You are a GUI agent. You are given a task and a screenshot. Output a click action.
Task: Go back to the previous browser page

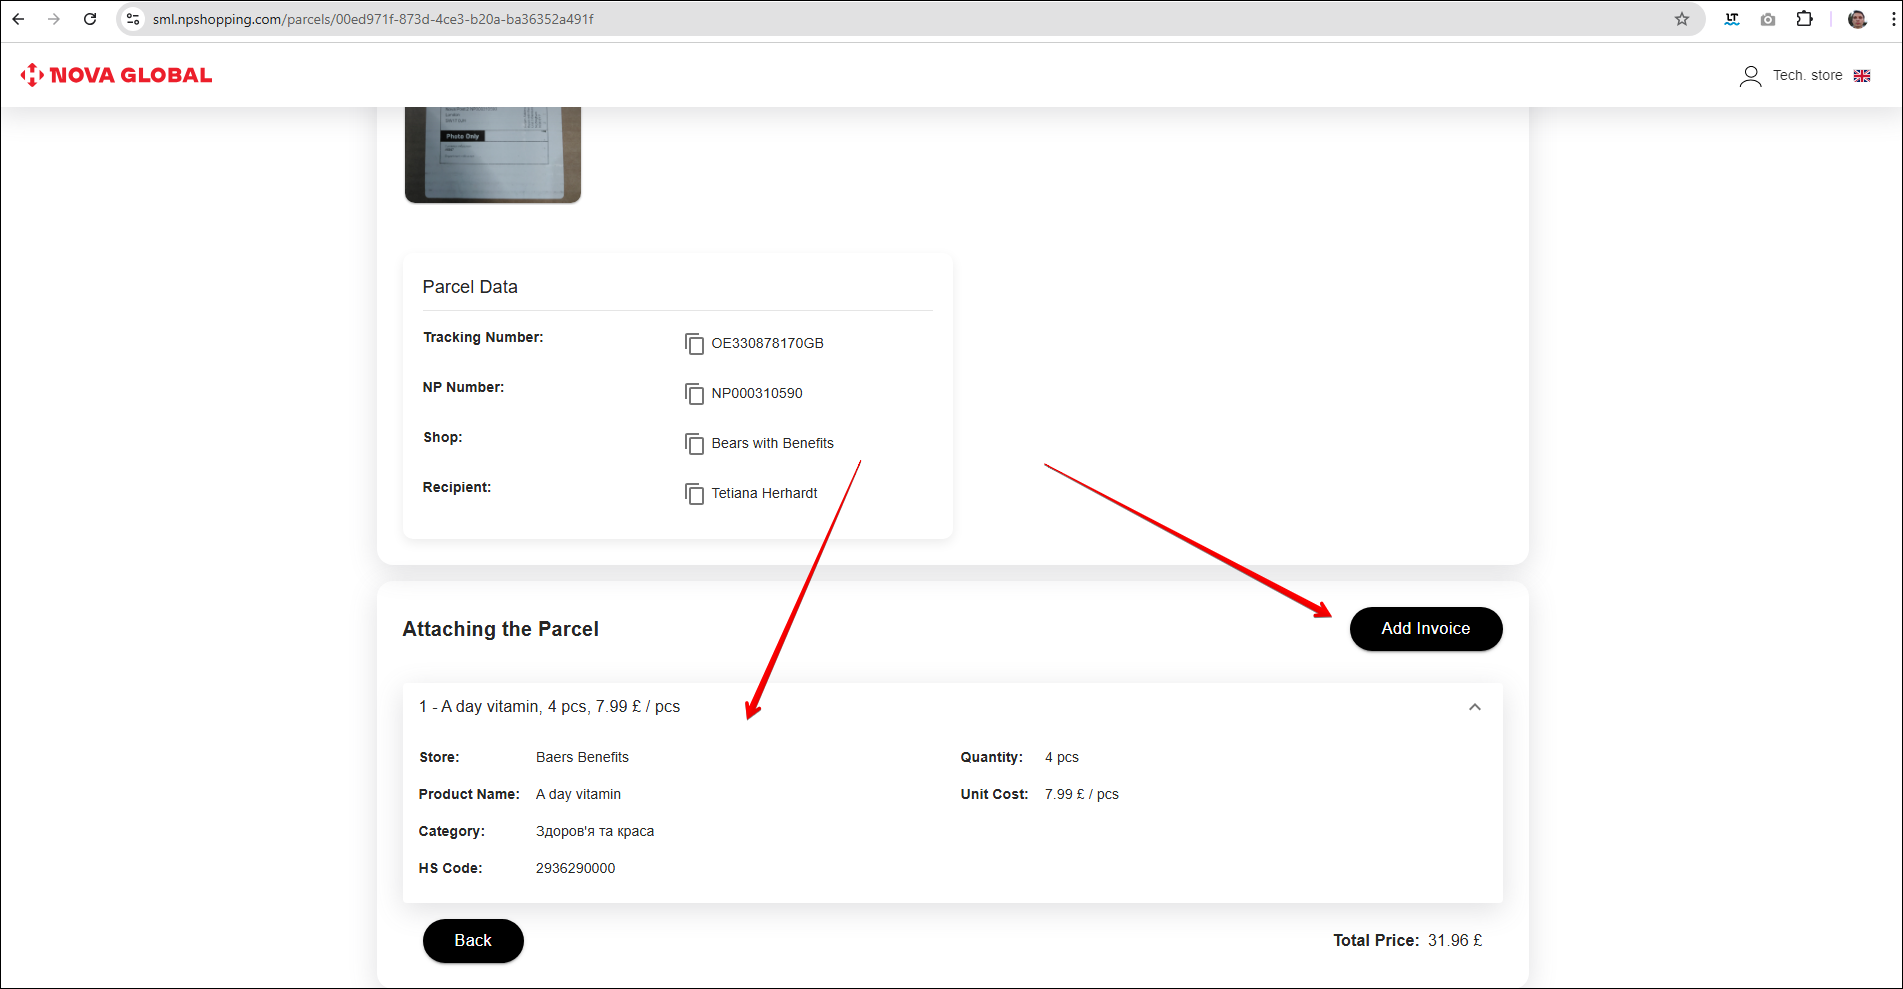click(x=18, y=19)
